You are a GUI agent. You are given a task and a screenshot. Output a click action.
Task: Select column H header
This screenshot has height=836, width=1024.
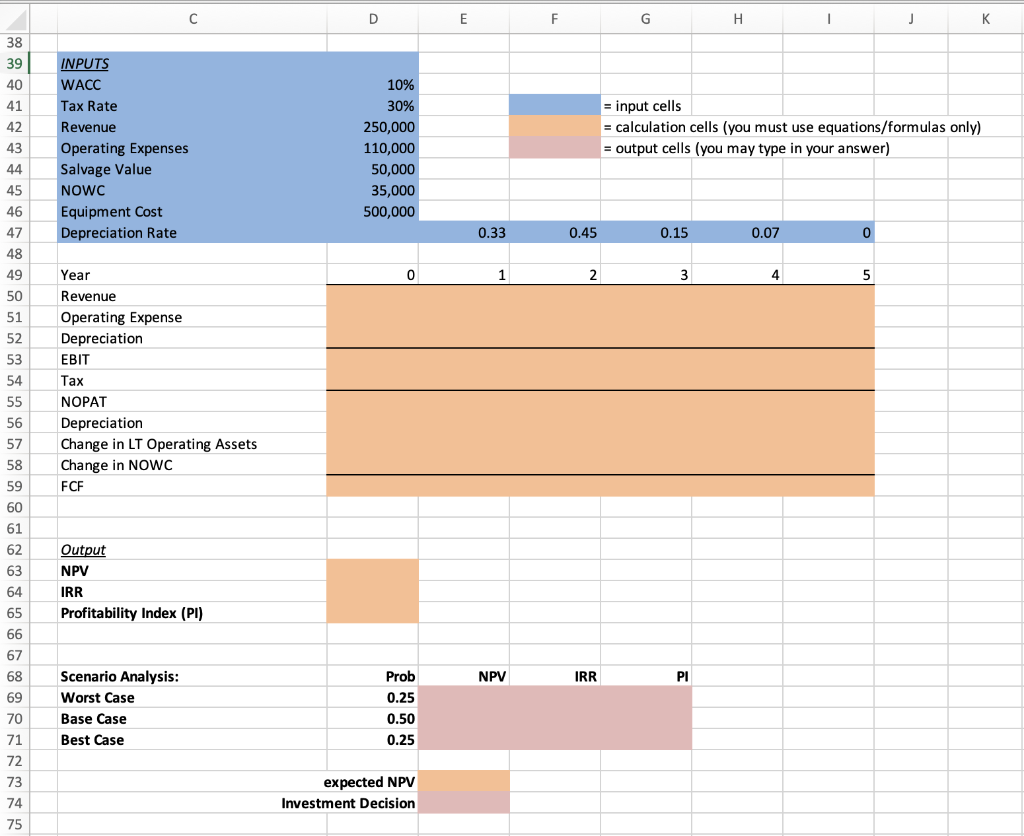click(737, 19)
